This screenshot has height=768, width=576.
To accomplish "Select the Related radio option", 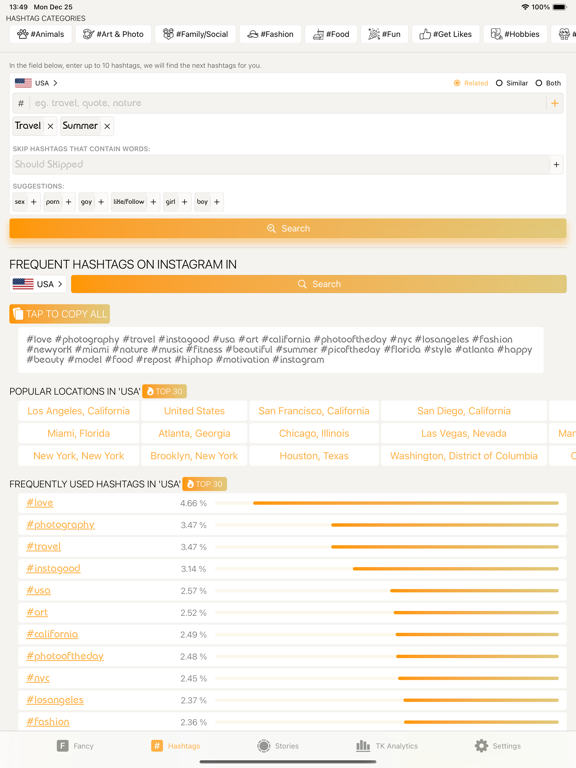I will pyautogui.click(x=471, y=83).
